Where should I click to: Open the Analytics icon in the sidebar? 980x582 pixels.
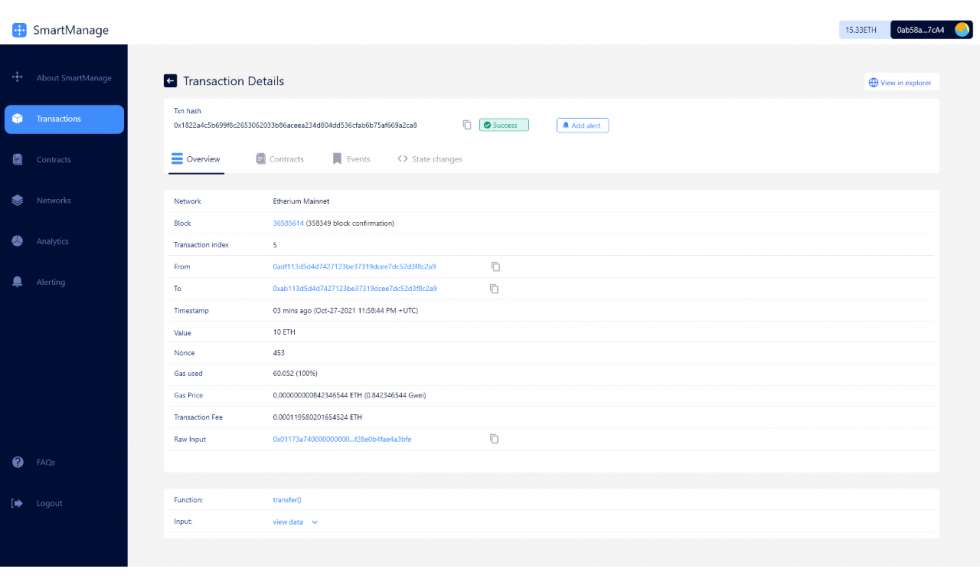(x=16, y=241)
